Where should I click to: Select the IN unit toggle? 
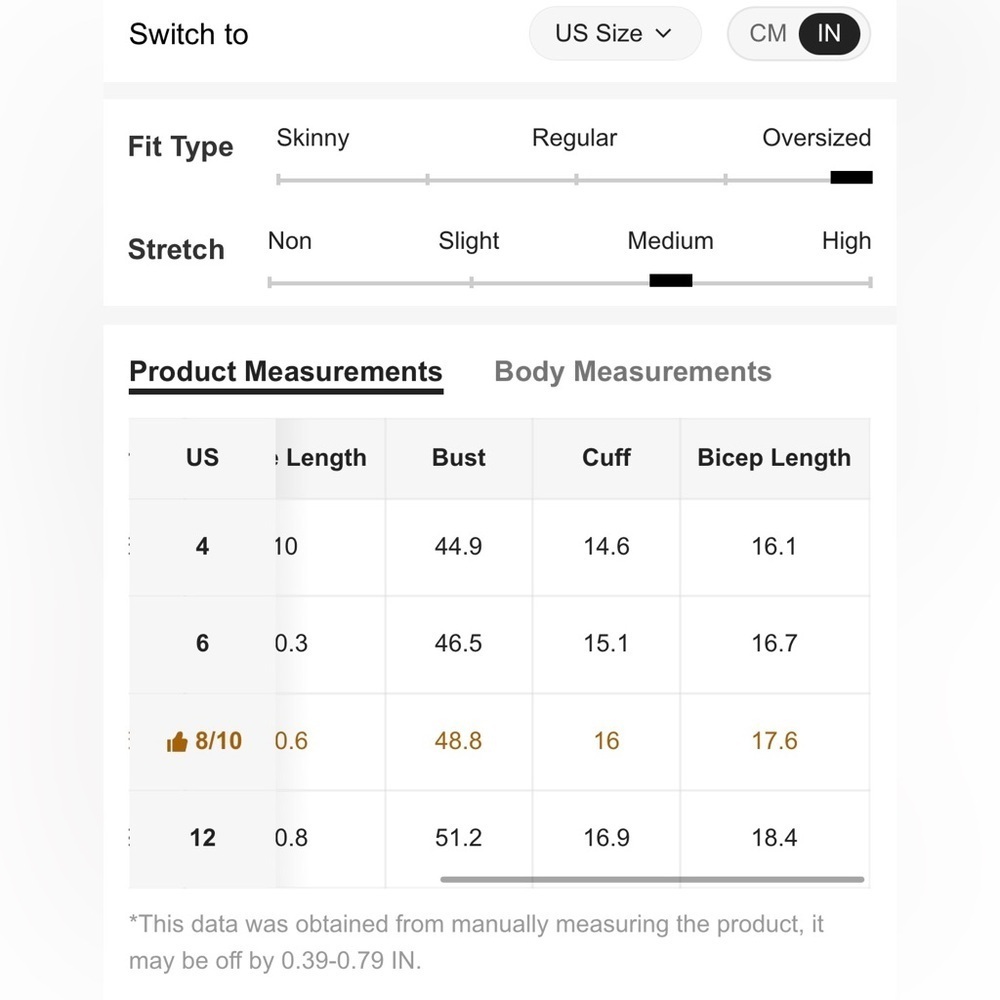pyautogui.click(x=828, y=33)
